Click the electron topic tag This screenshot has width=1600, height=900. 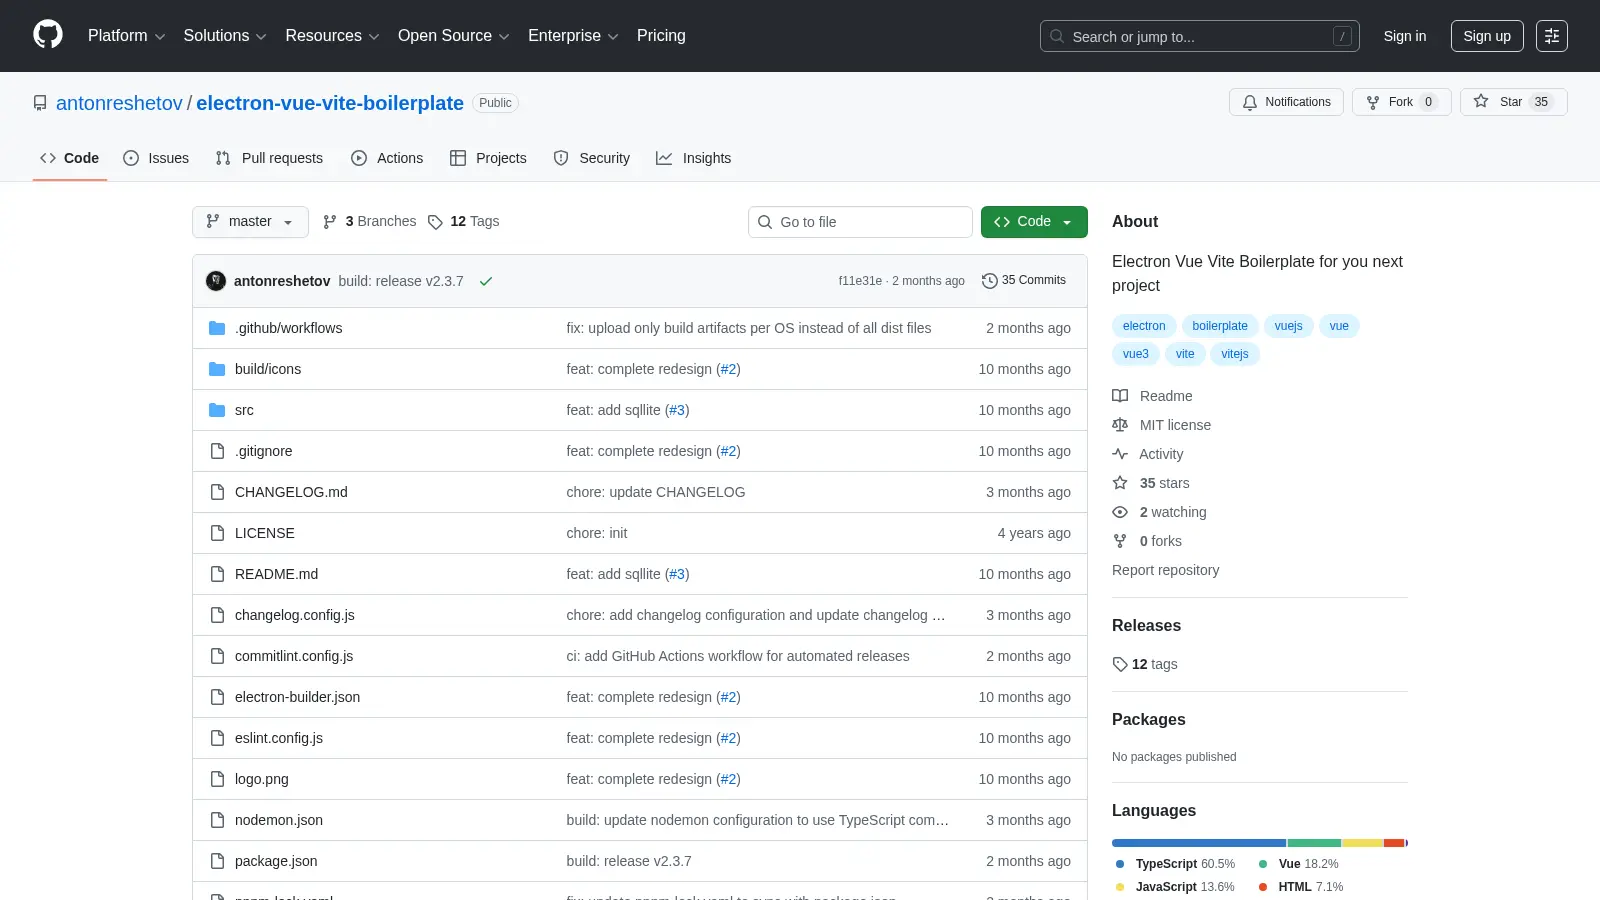click(1144, 326)
